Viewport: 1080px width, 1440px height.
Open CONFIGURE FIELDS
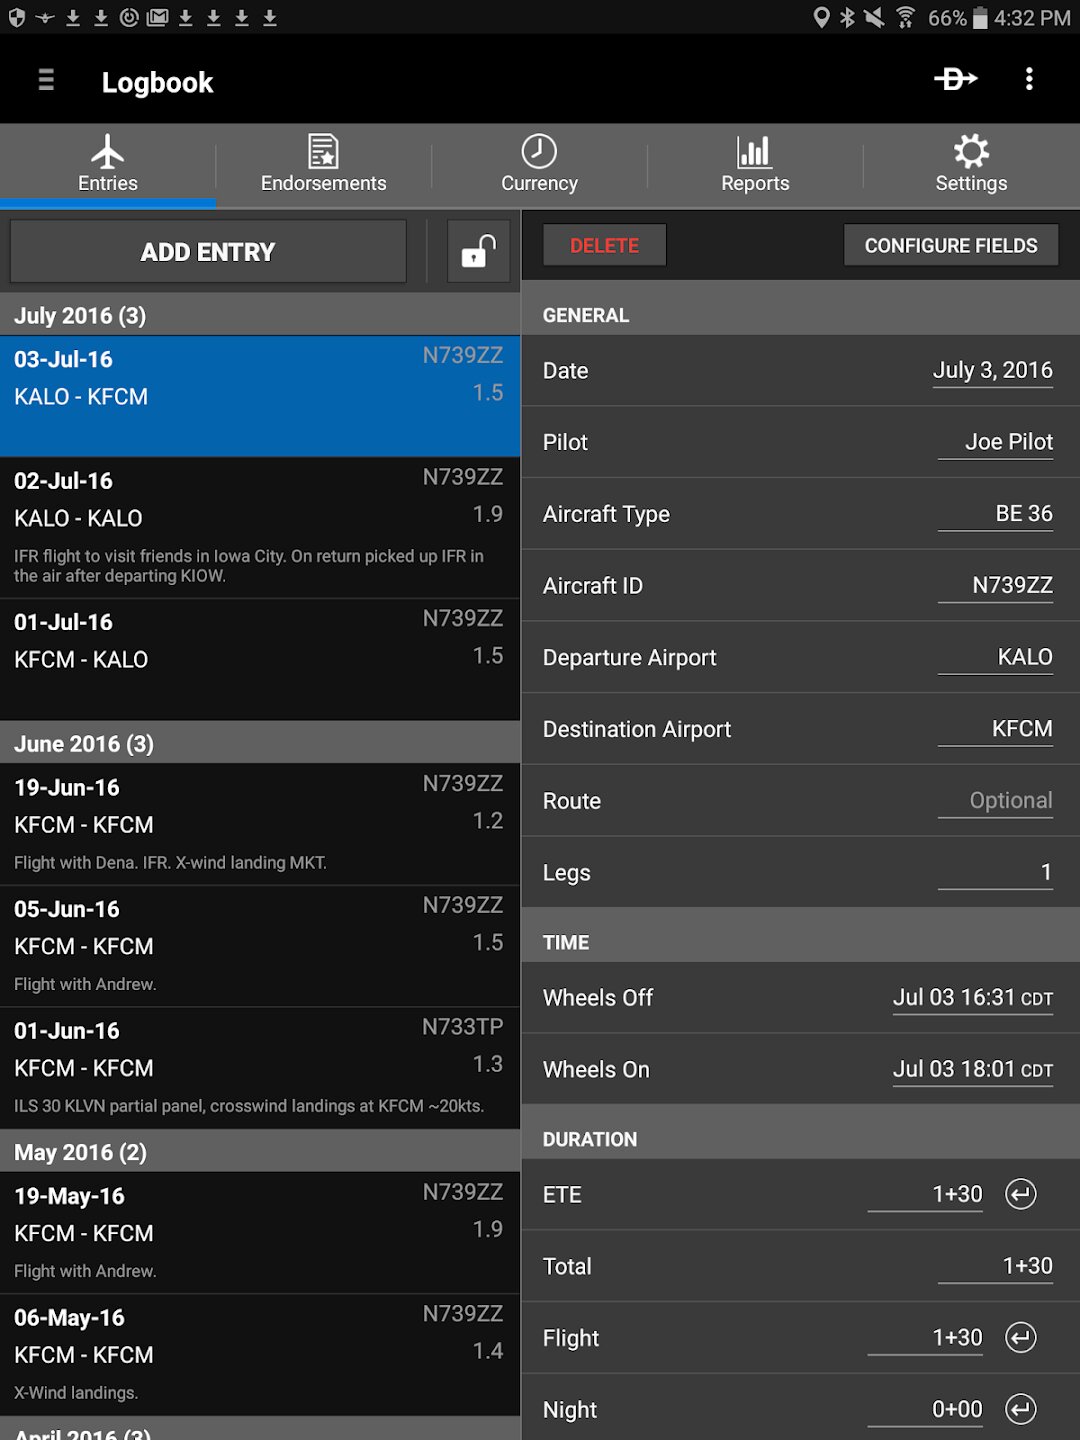pos(951,245)
